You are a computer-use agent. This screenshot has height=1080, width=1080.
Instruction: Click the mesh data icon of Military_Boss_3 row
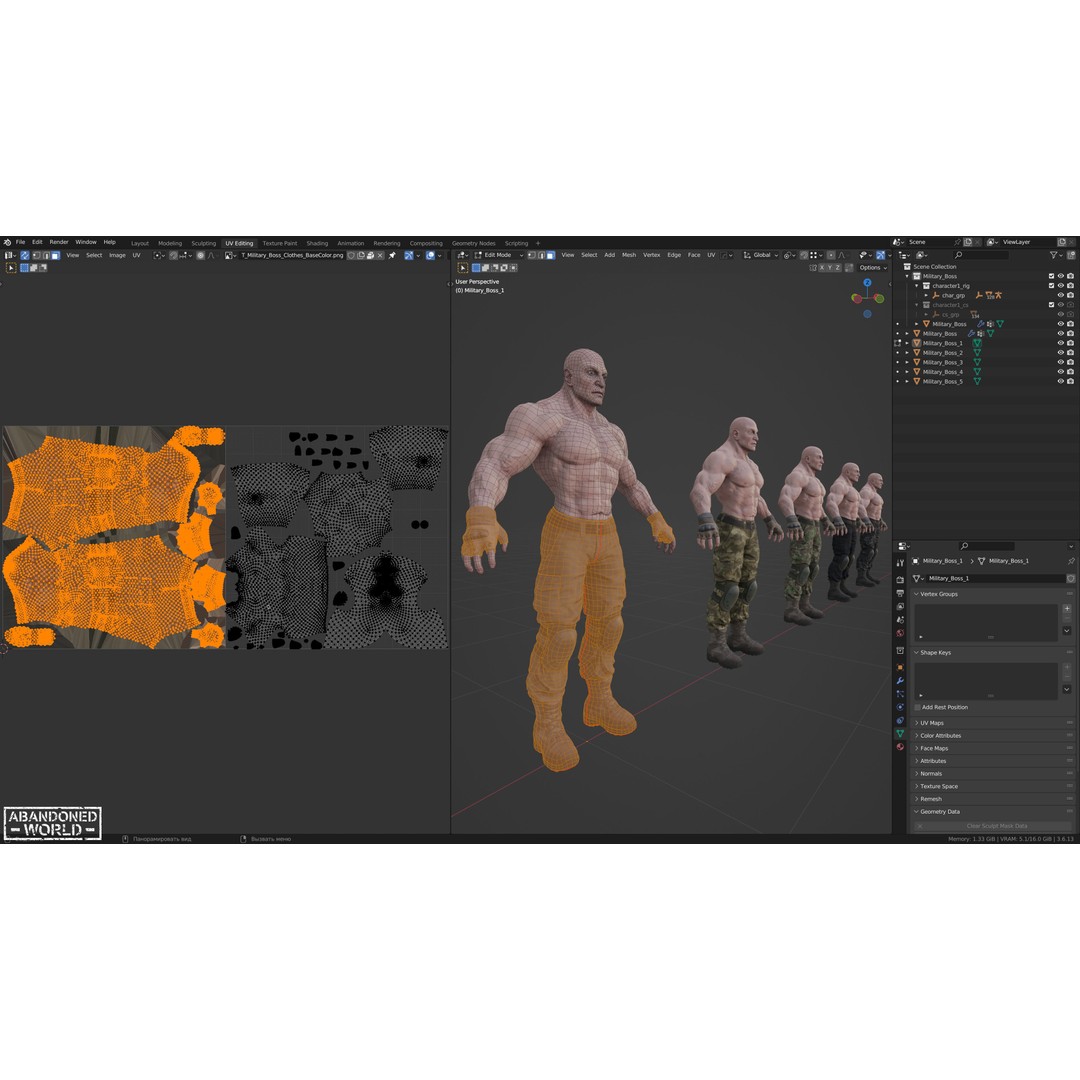pyautogui.click(x=977, y=362)
